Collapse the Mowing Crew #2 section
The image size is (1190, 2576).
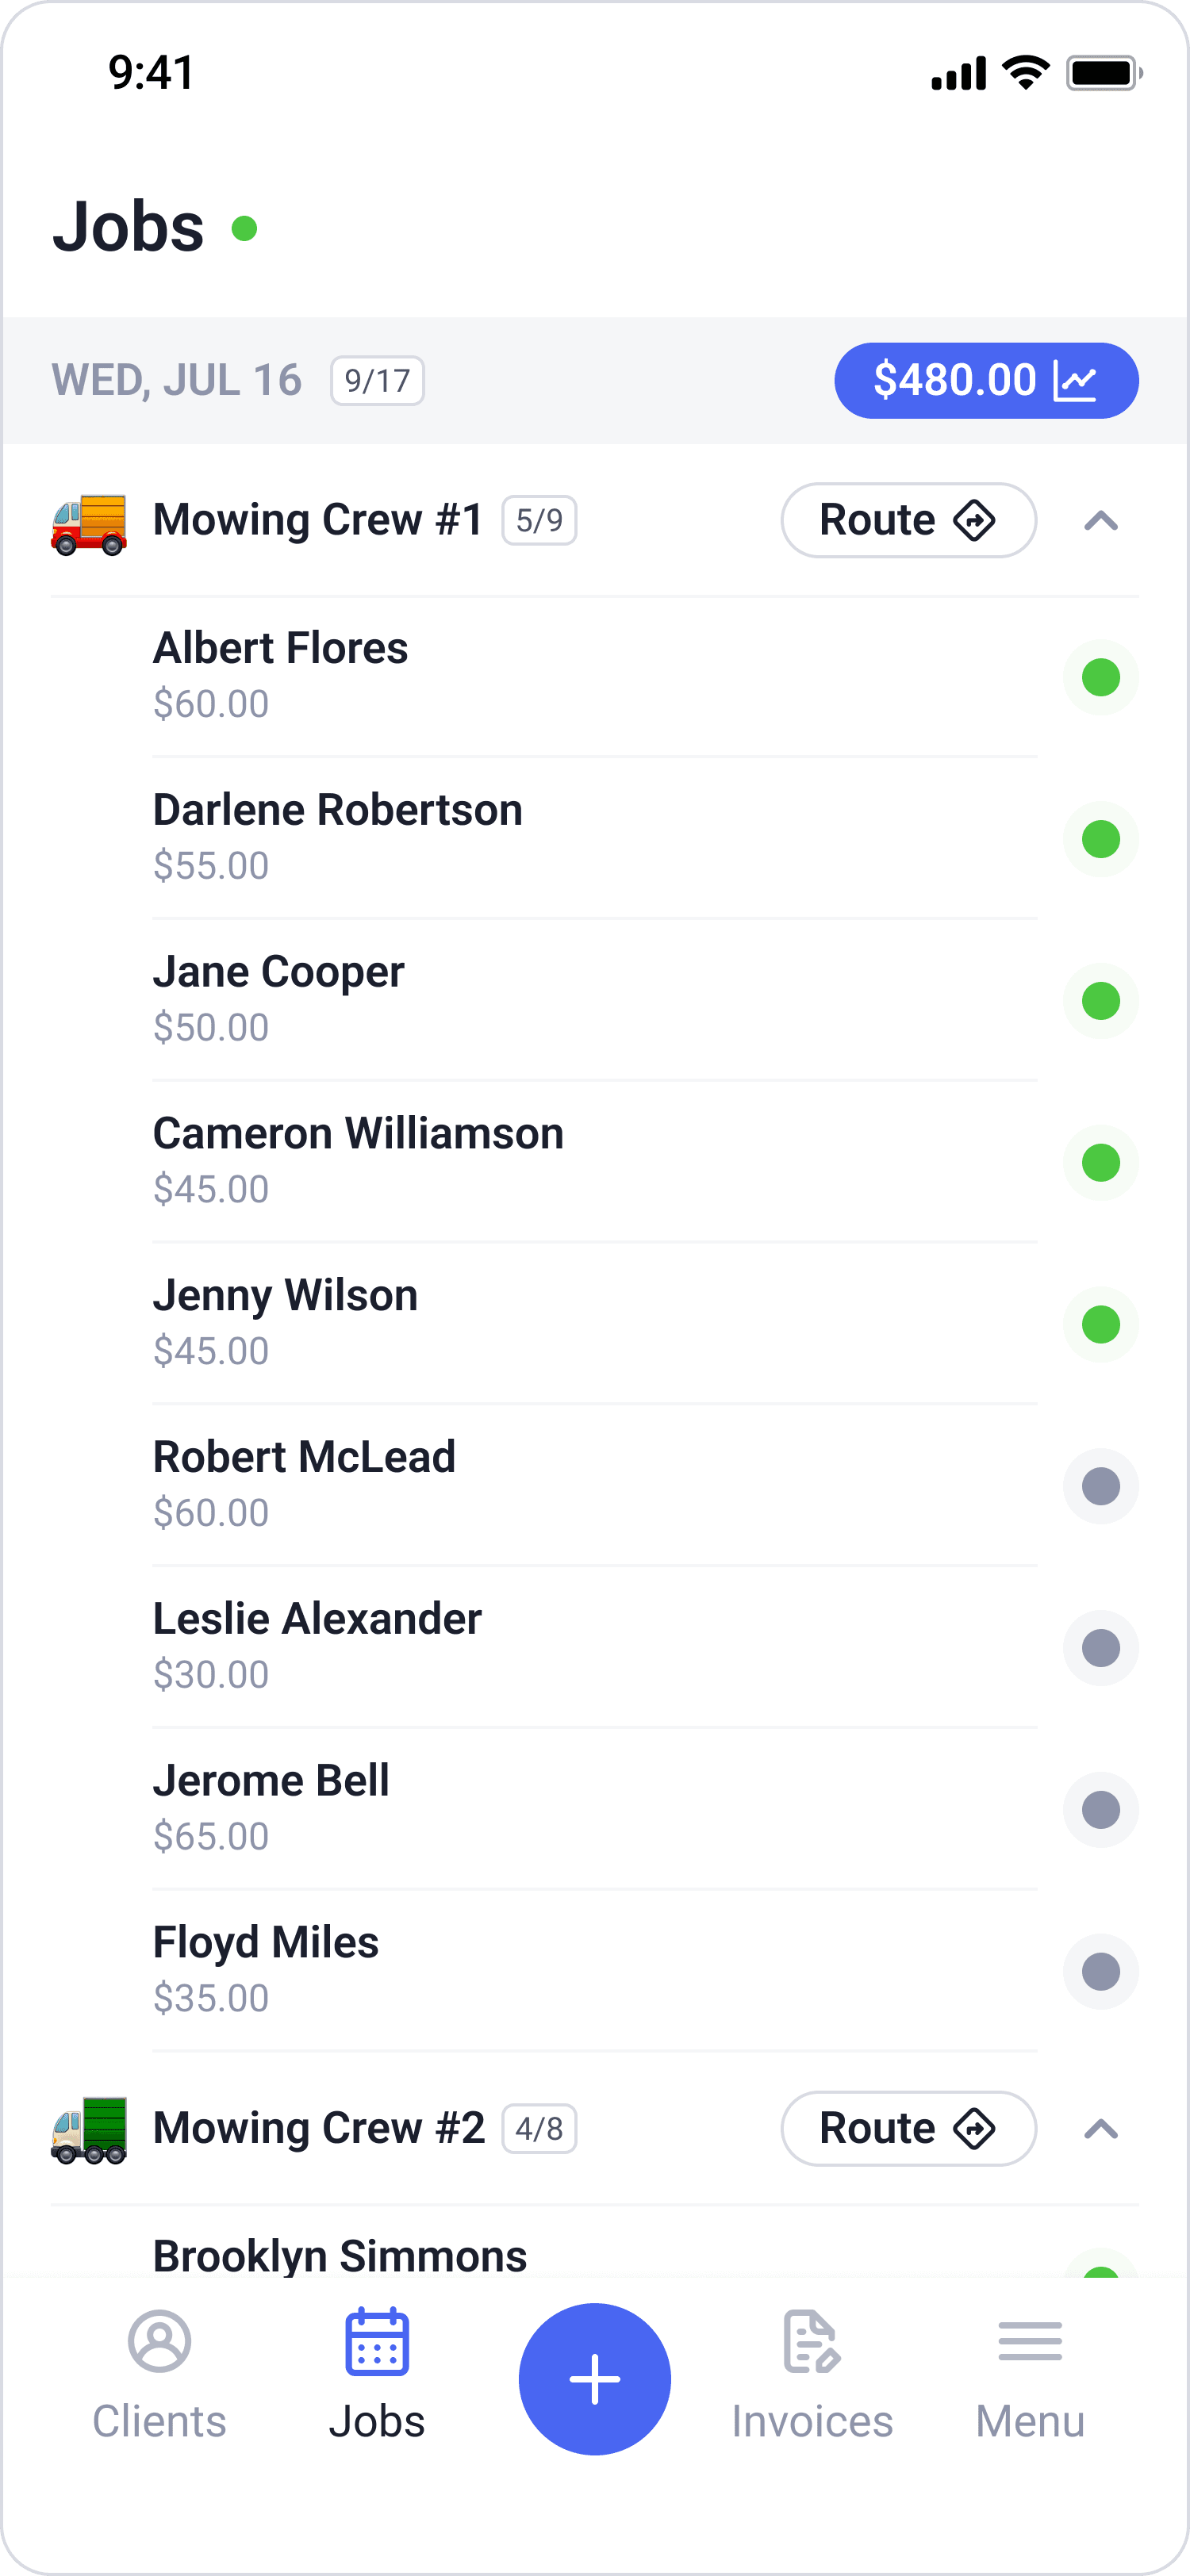pos(1100,2129)
